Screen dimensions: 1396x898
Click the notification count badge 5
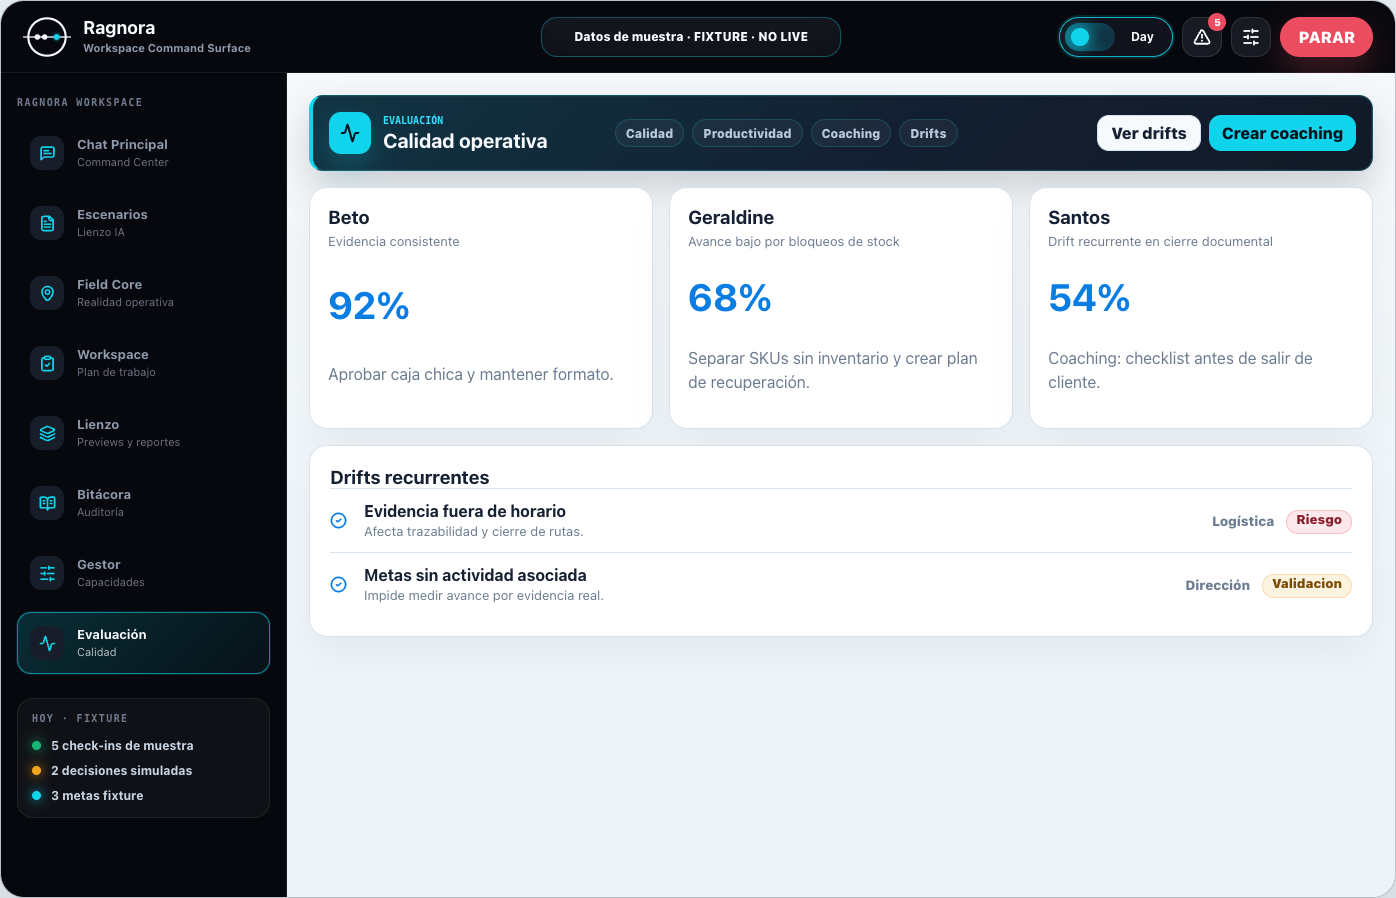1217,22
